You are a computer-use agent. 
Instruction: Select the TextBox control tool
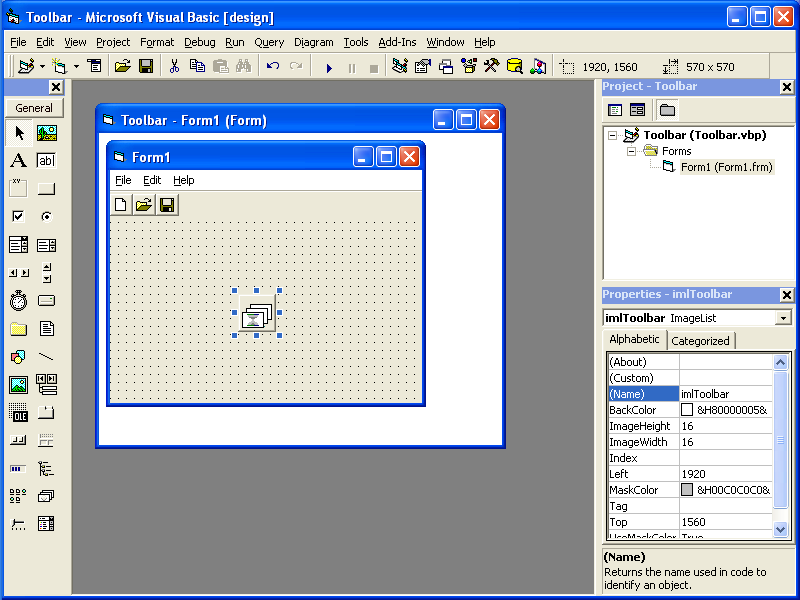point(46,161)
